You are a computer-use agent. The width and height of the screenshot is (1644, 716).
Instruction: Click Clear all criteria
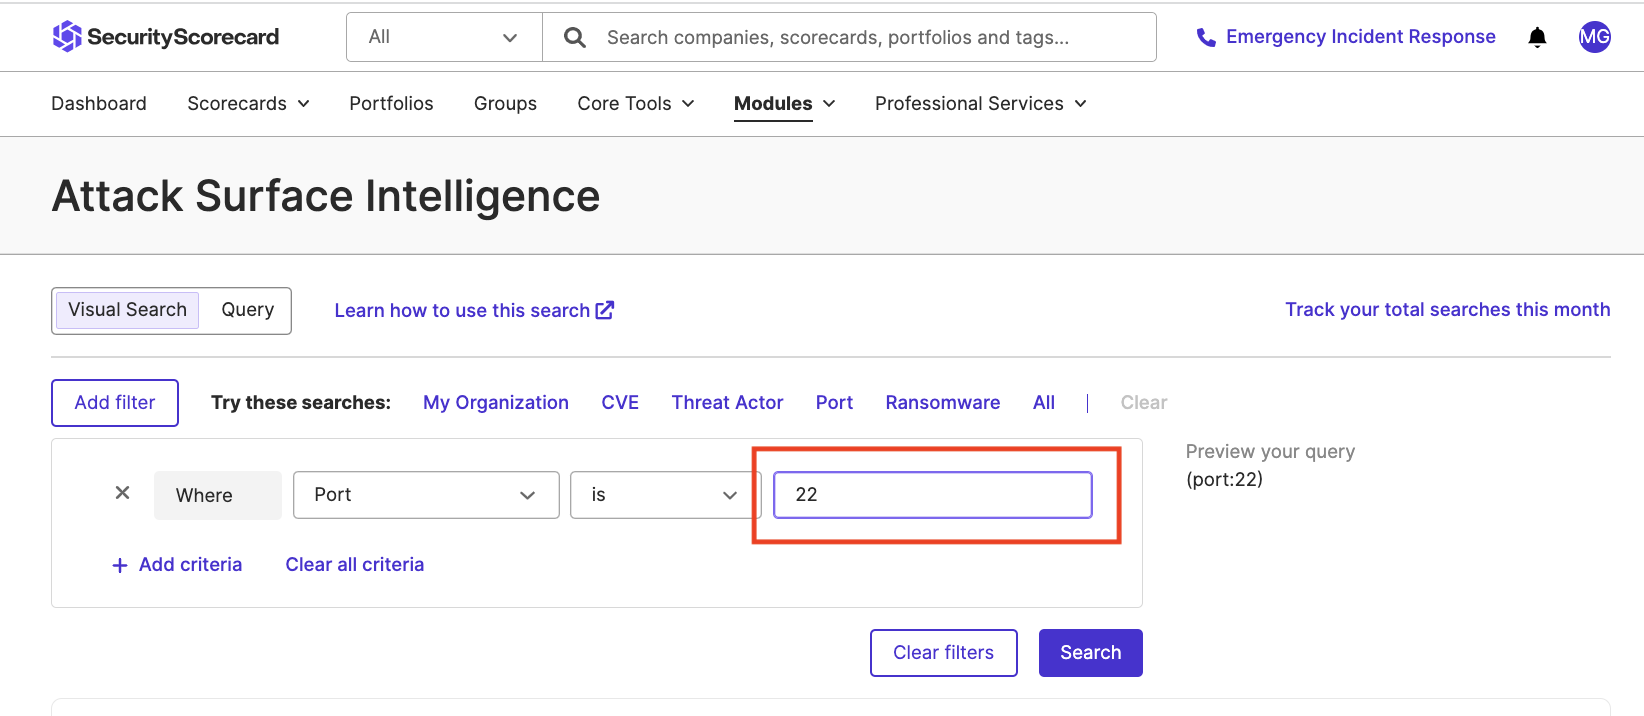click(354, 565)
